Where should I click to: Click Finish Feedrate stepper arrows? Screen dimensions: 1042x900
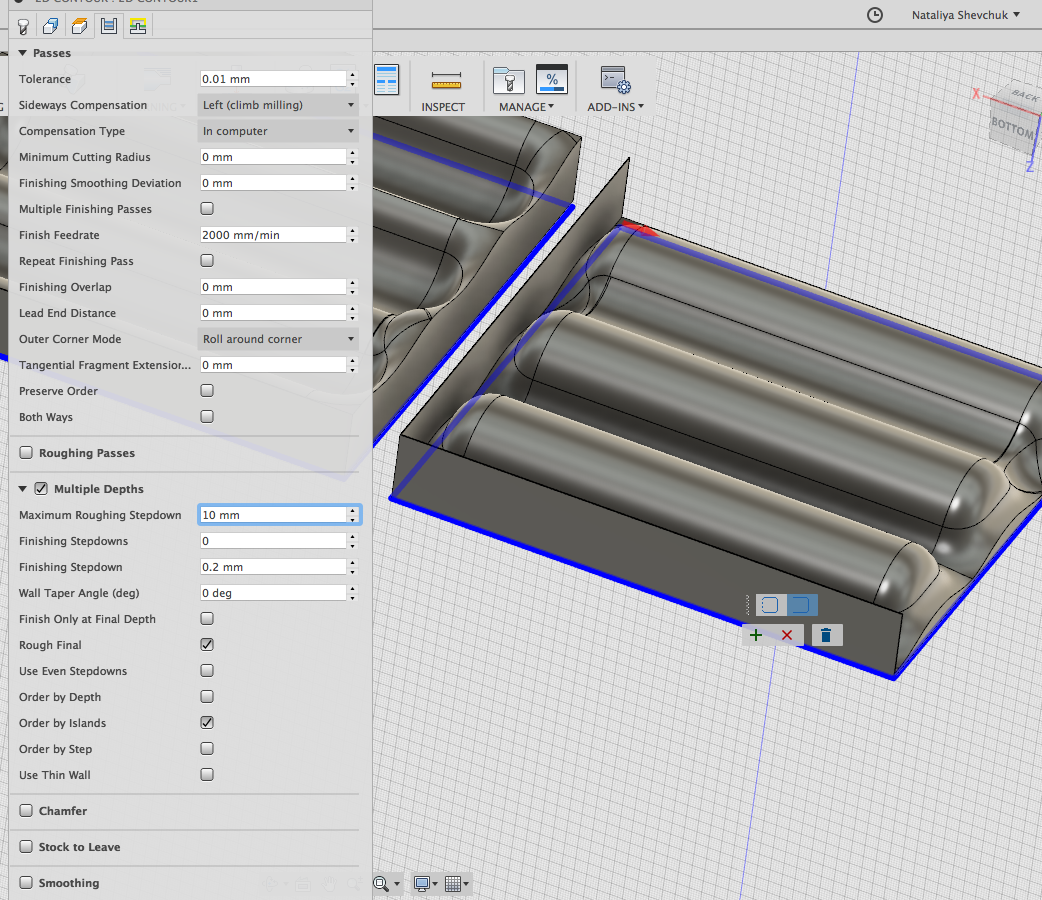[x=353, y=235]
